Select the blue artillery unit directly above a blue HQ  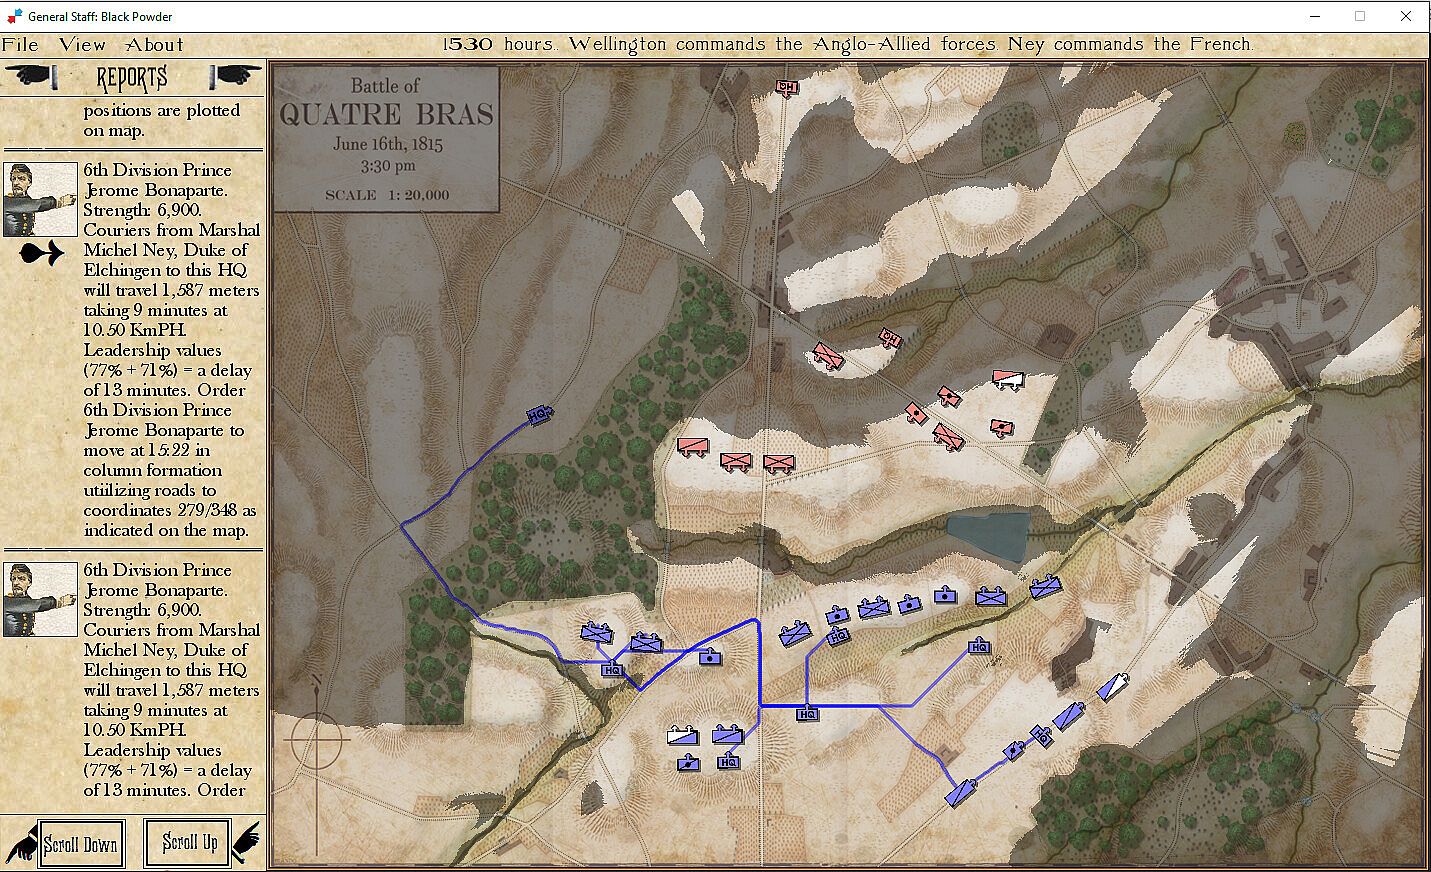[836, 616]
